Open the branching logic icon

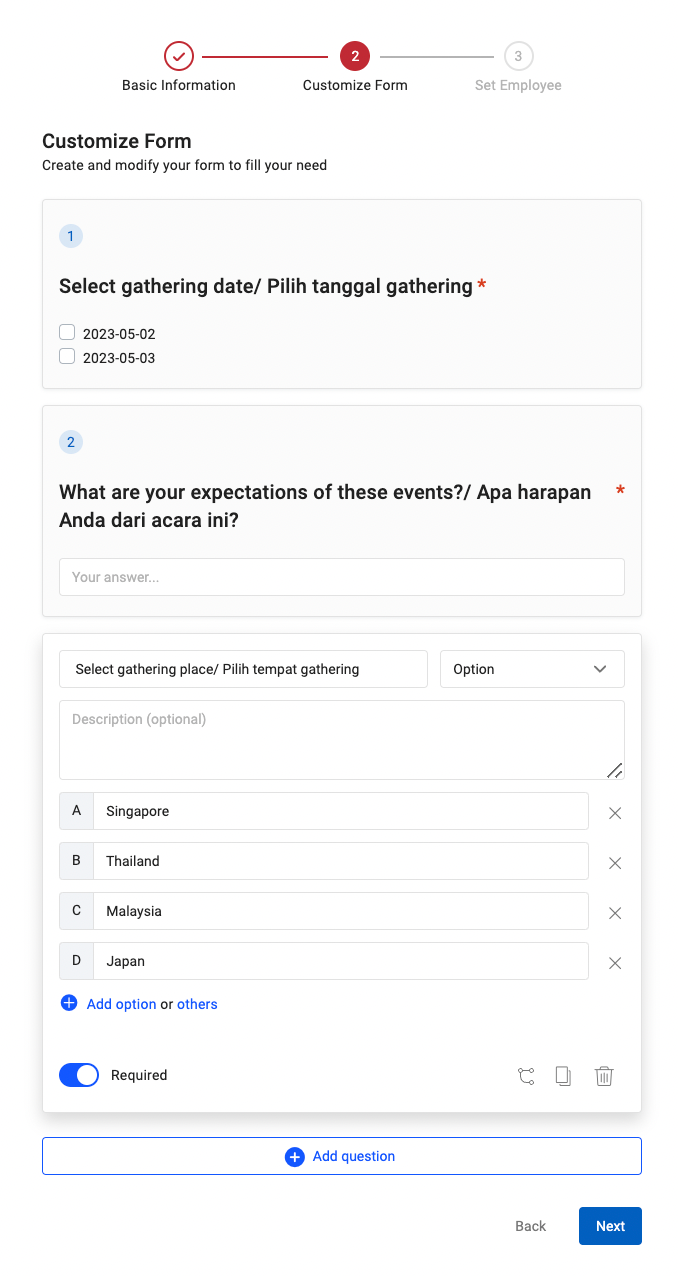pyautogui.click(x=526, y=1075)
